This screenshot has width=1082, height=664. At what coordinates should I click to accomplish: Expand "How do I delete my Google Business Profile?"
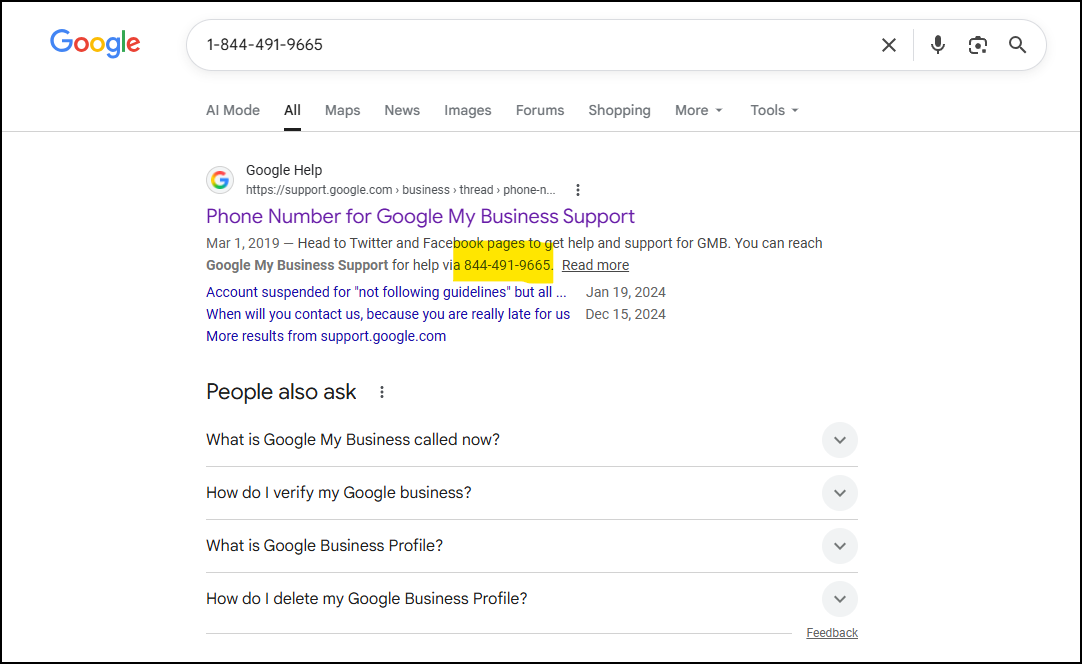click(839, 599)
